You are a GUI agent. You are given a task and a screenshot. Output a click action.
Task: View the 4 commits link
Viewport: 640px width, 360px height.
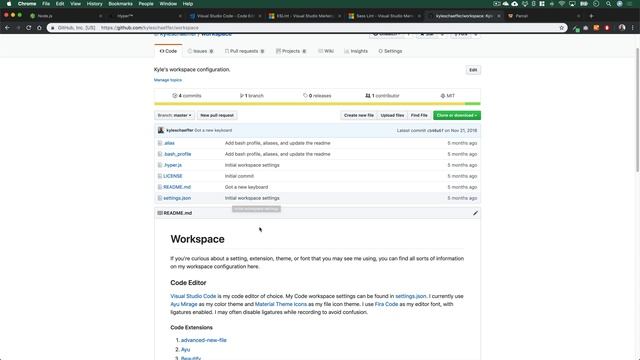coord(187,96)
